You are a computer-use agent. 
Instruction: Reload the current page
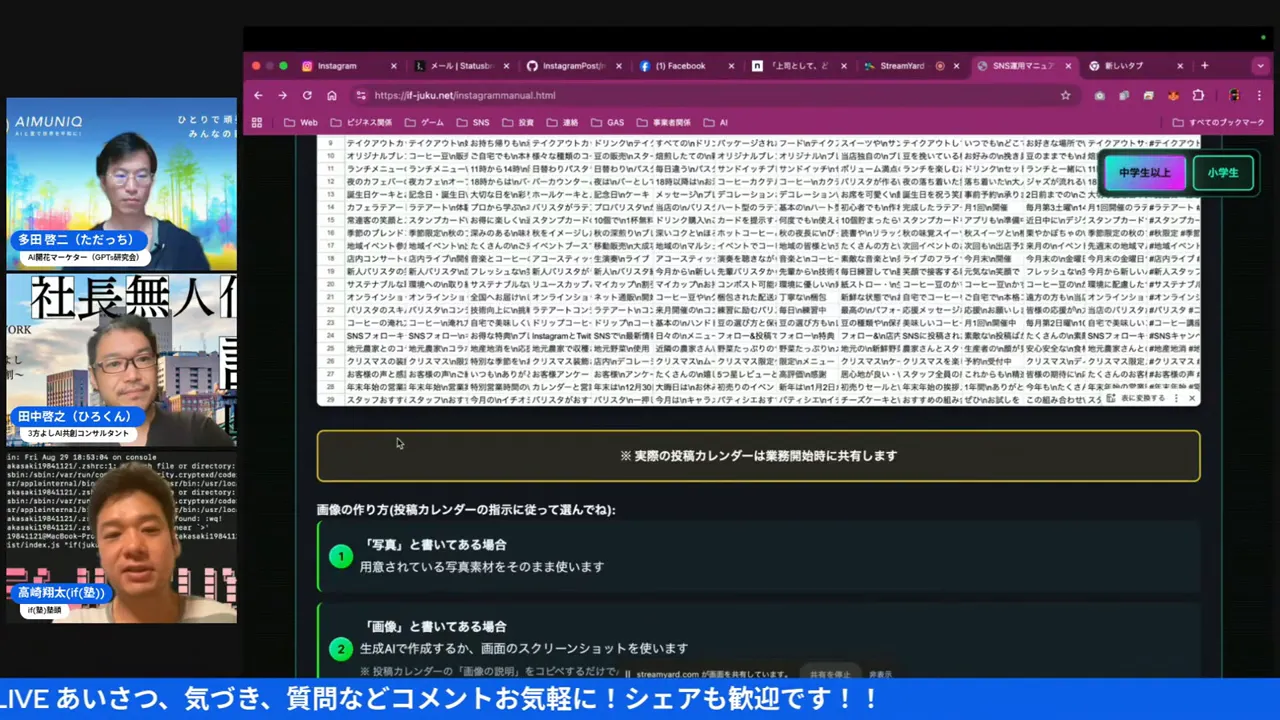click(x=307, y=95)
